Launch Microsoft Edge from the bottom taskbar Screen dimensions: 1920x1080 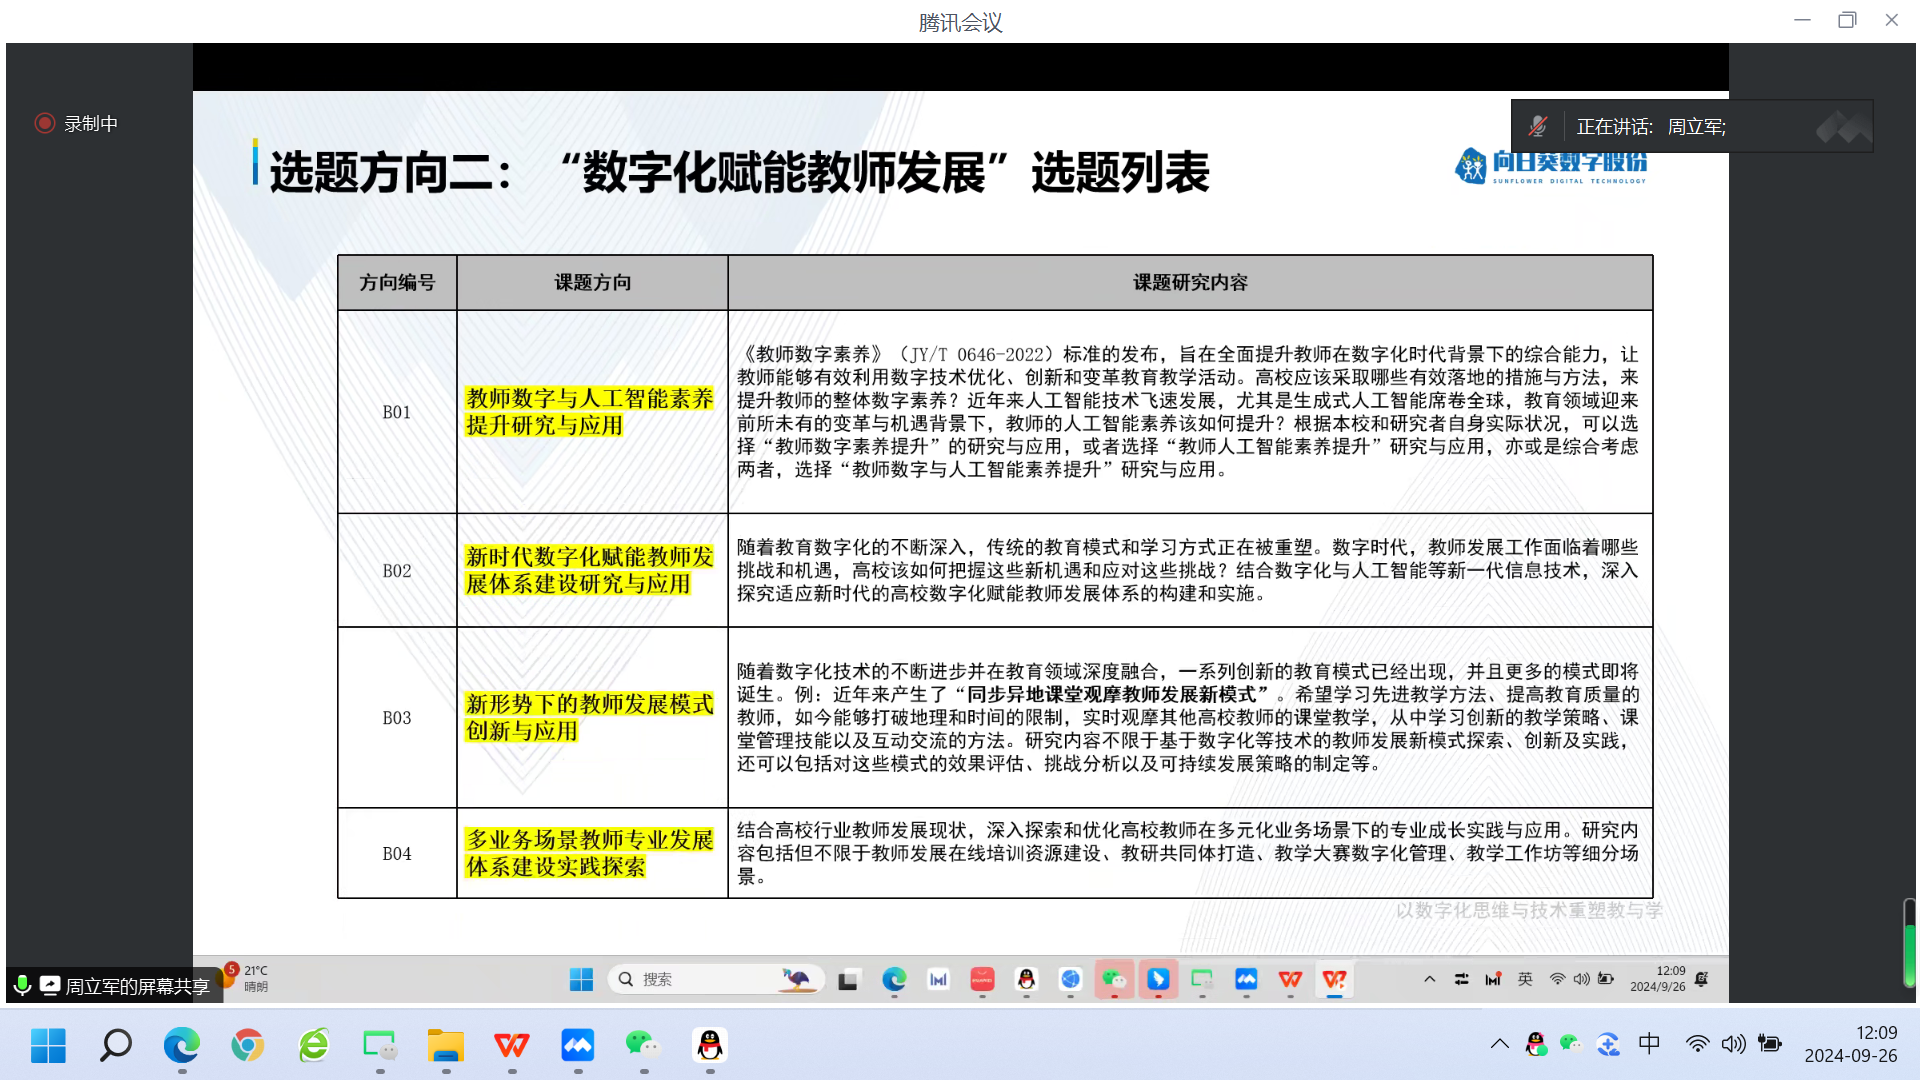click(181, 1046)
